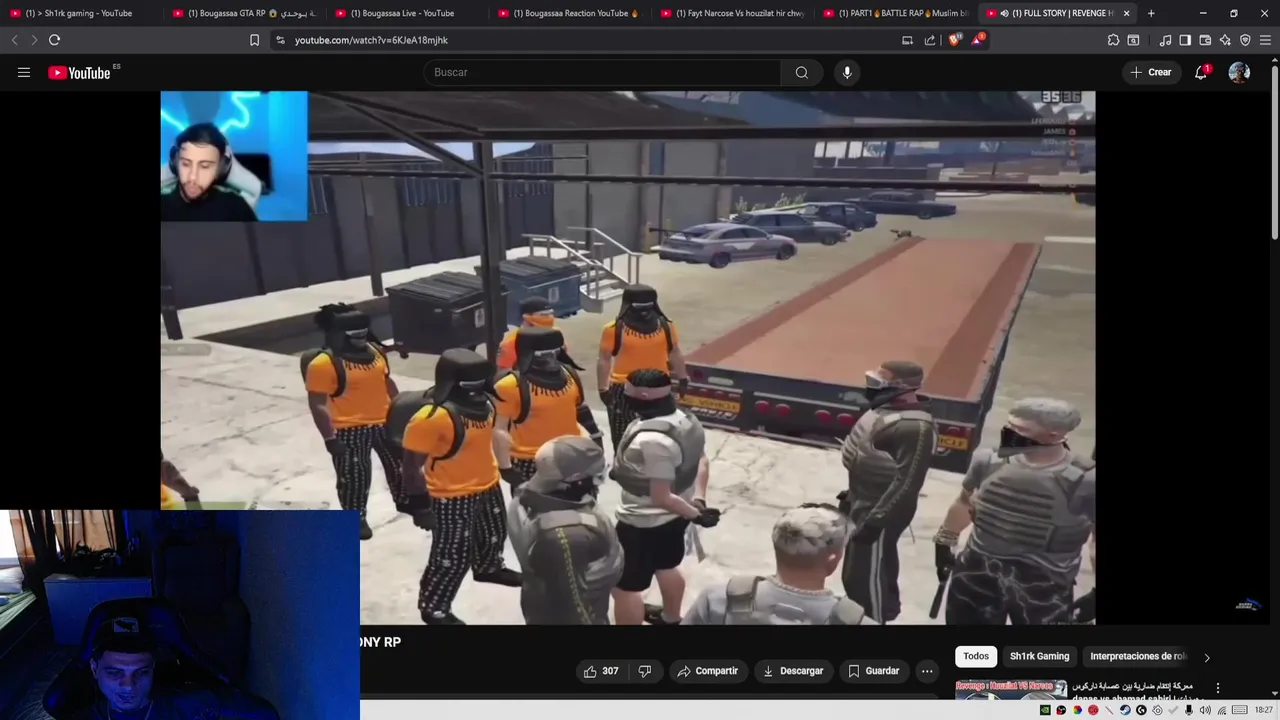Click the youtube.com URL address field
The height and width of the screenshot is (720, 1280).
pos(371,40)
